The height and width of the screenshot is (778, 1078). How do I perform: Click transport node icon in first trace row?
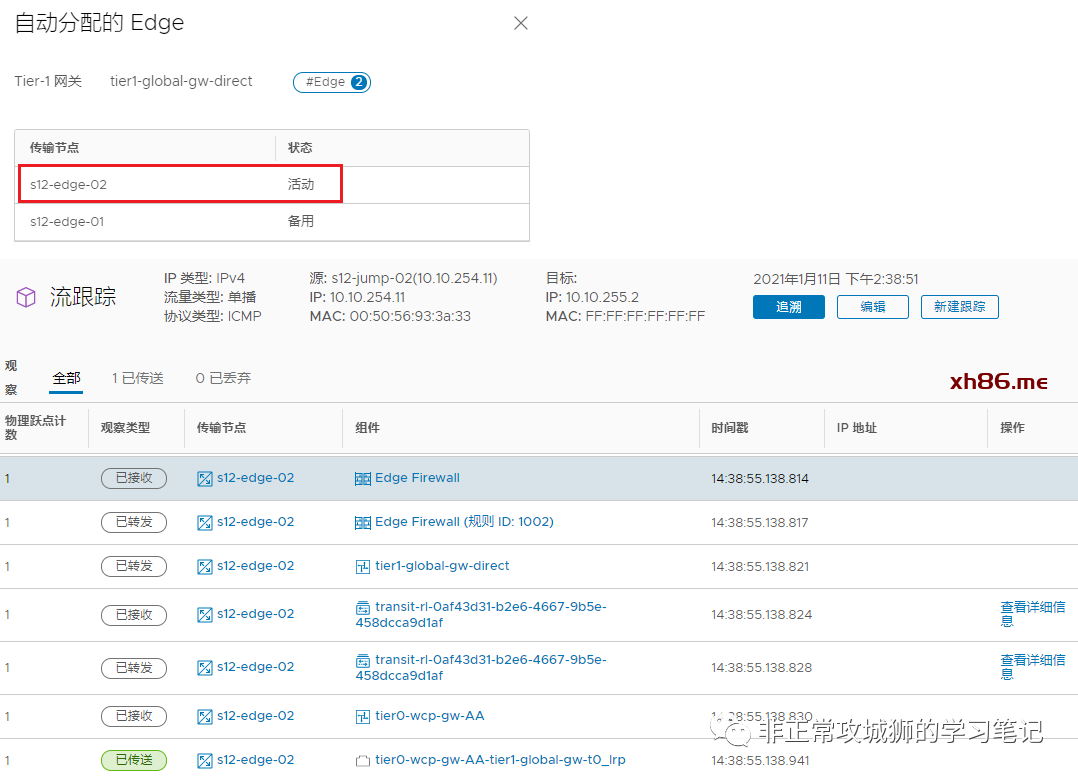click(205, 479)
